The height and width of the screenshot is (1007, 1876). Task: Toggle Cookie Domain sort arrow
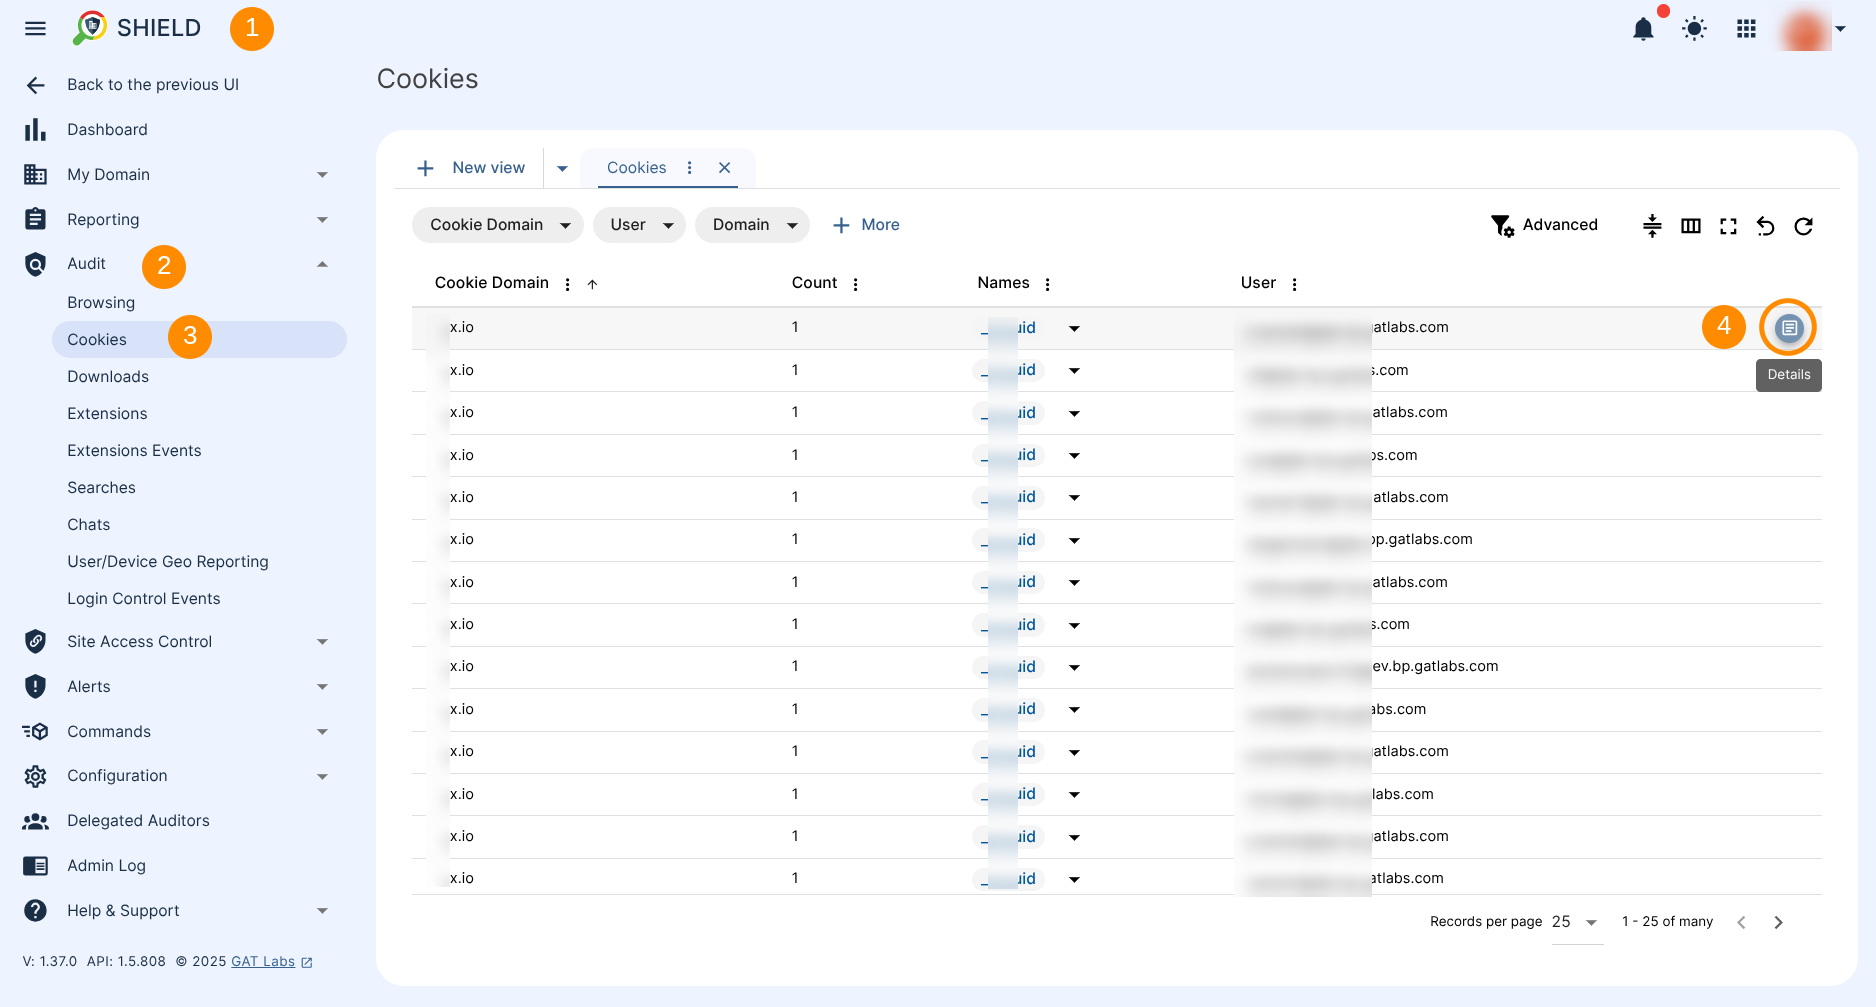tap(592, 284)
